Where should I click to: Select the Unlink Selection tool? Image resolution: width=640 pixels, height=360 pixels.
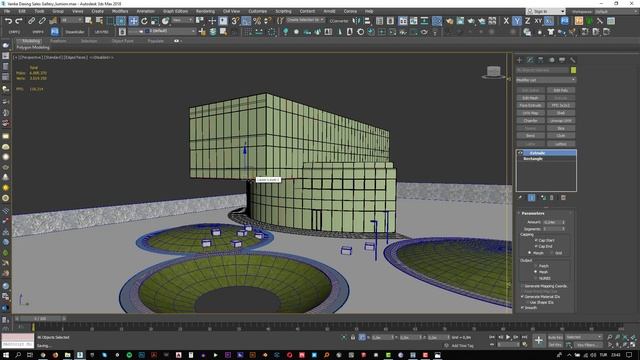click(x=42, y=20)
